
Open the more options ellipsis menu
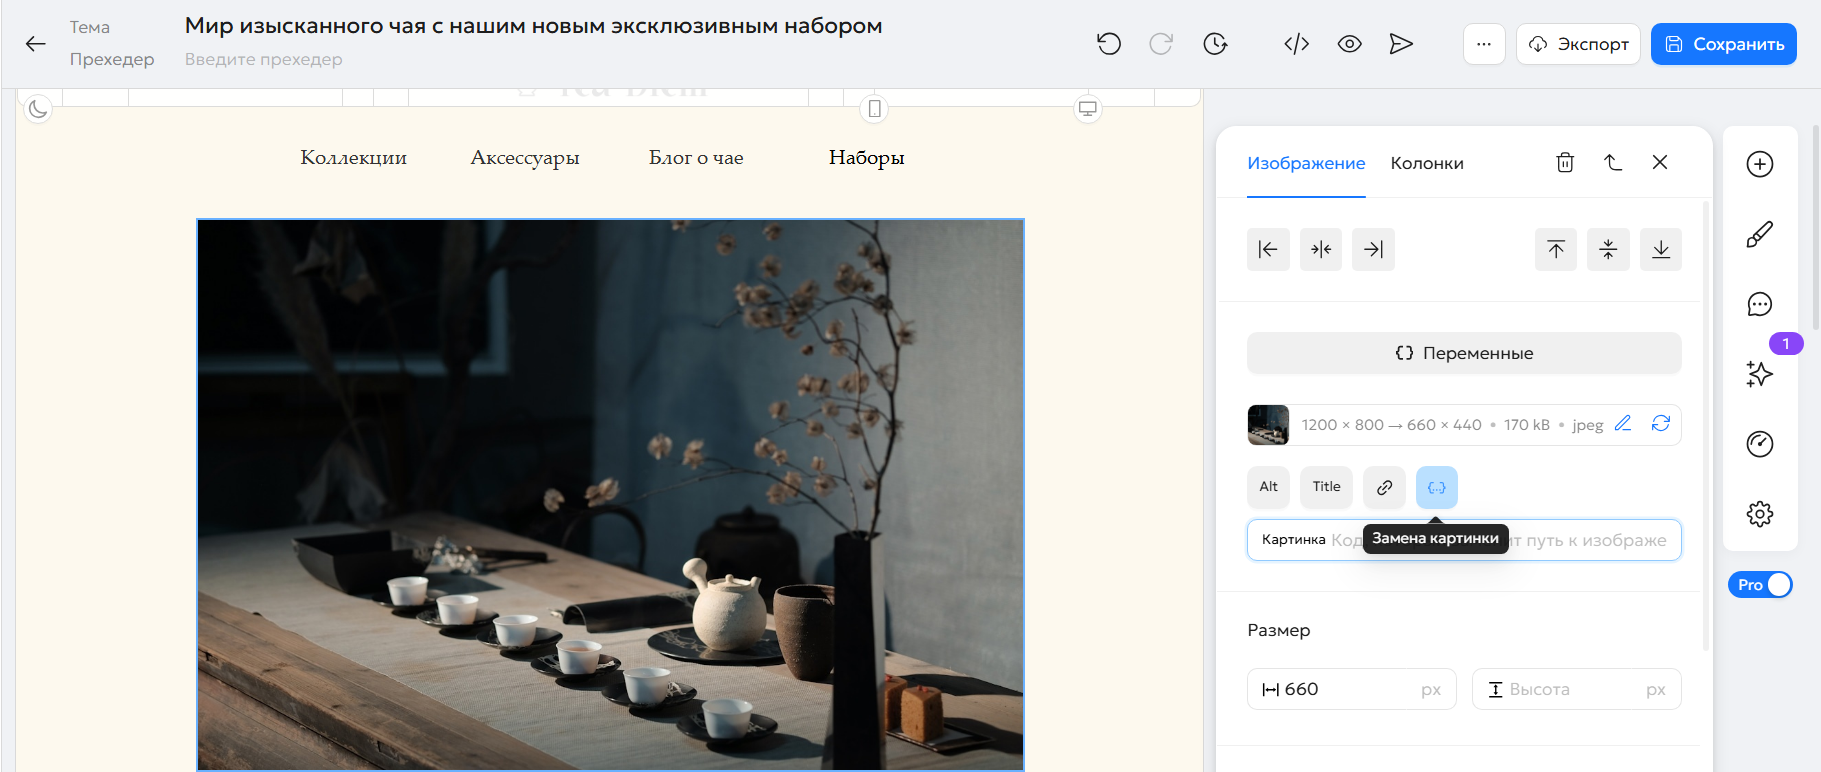(1484, 44)
